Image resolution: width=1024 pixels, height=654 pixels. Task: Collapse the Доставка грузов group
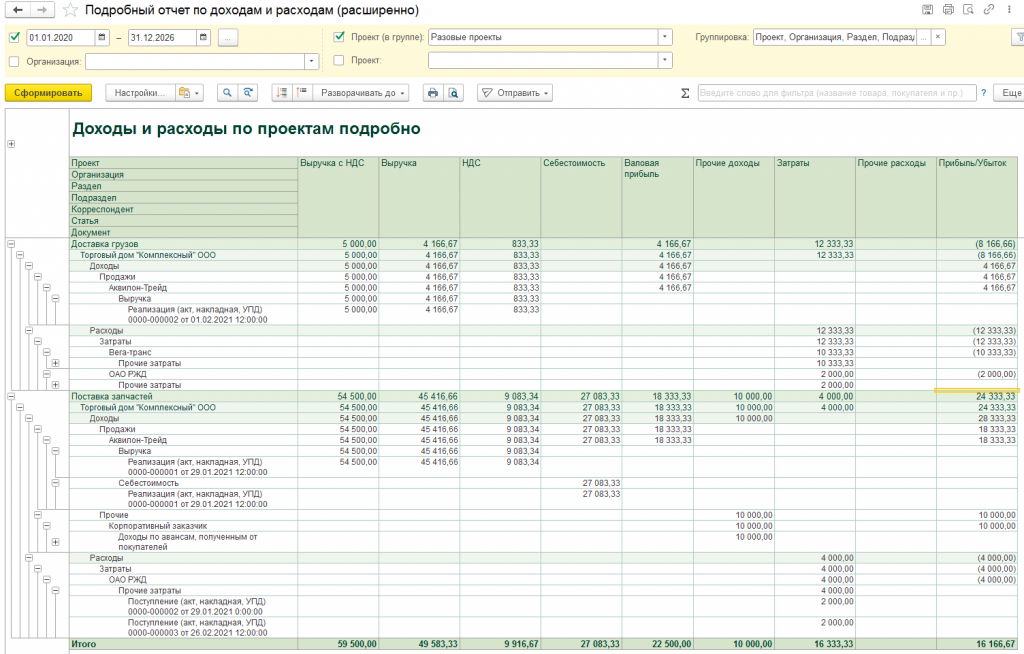(11, 244)
